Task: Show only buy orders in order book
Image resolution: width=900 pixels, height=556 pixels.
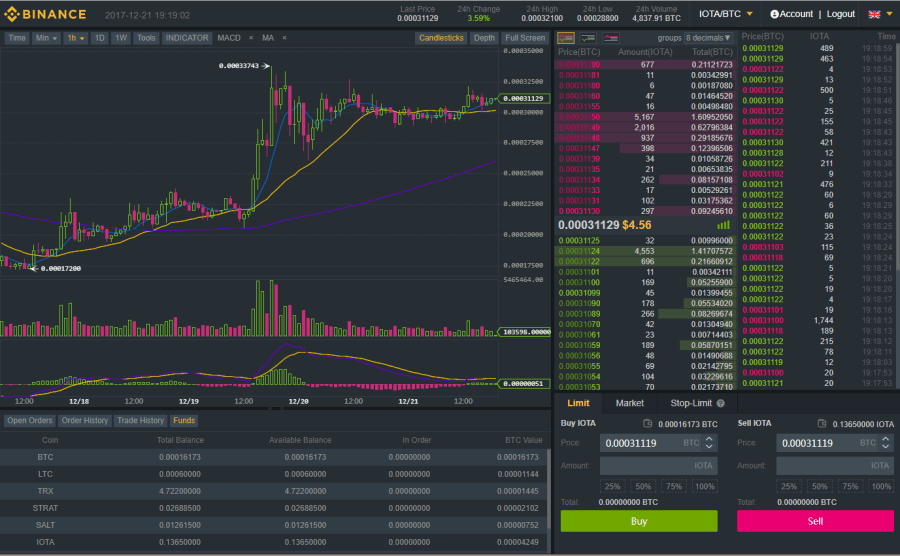Action: coord(588,38)
